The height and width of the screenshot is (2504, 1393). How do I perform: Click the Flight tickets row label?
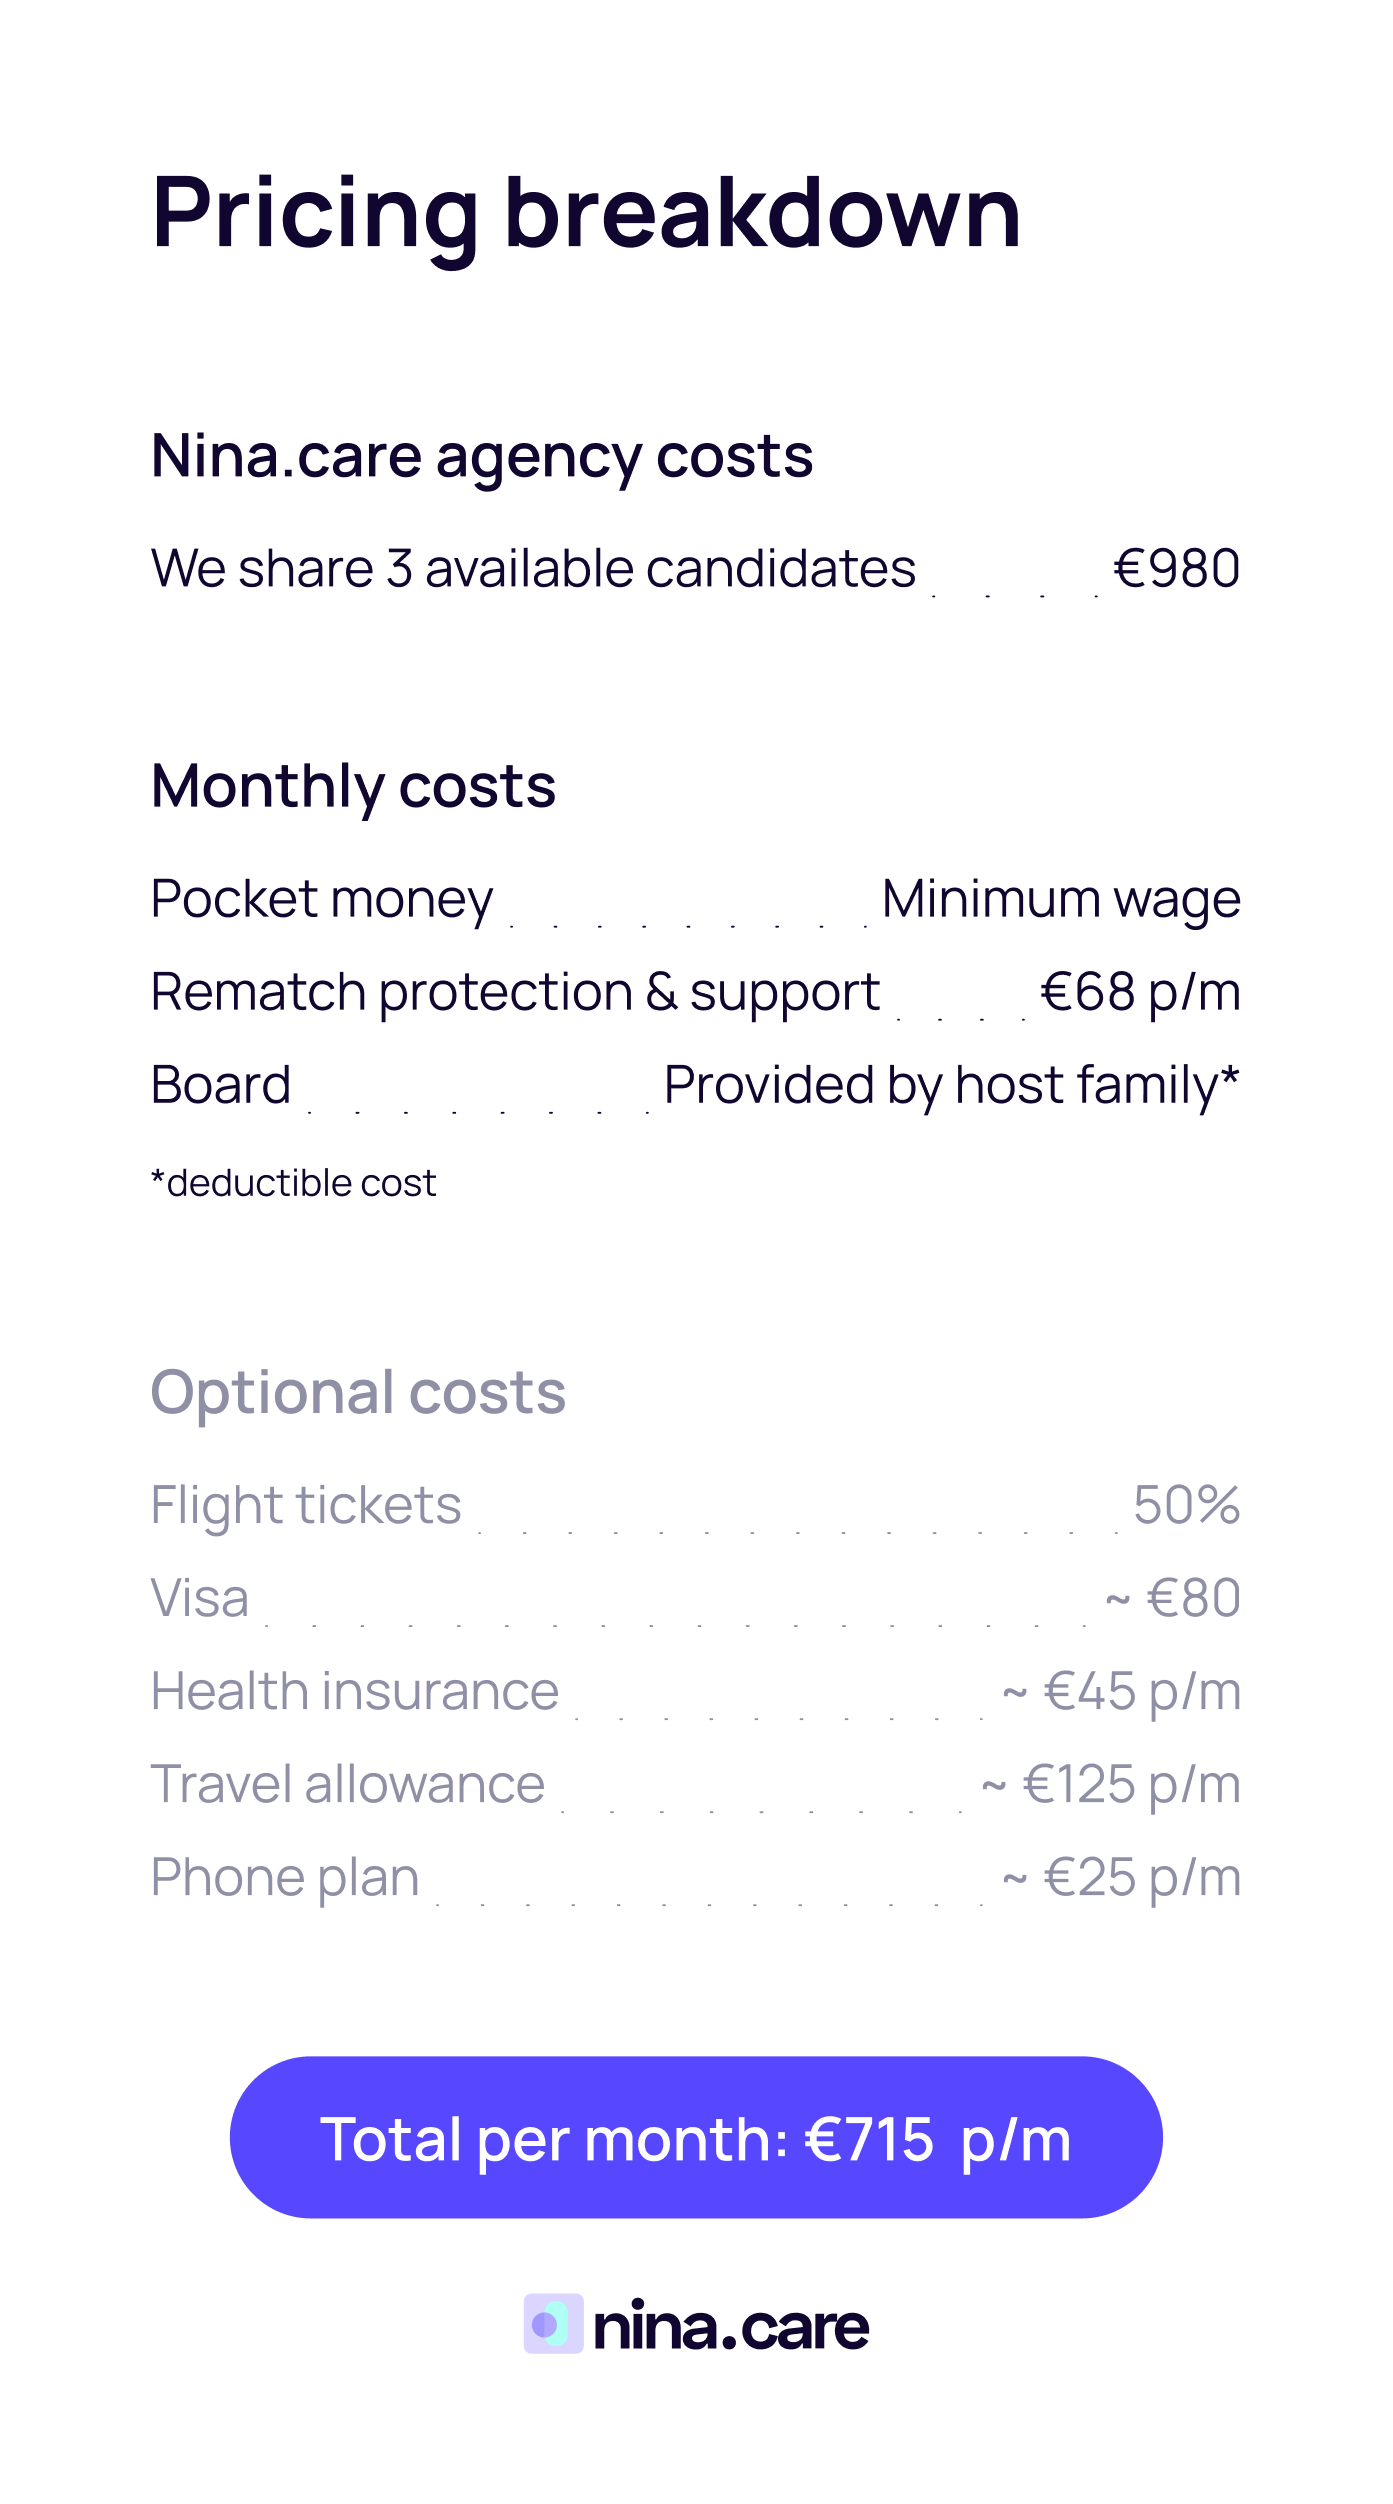(x=306, y=1504)
